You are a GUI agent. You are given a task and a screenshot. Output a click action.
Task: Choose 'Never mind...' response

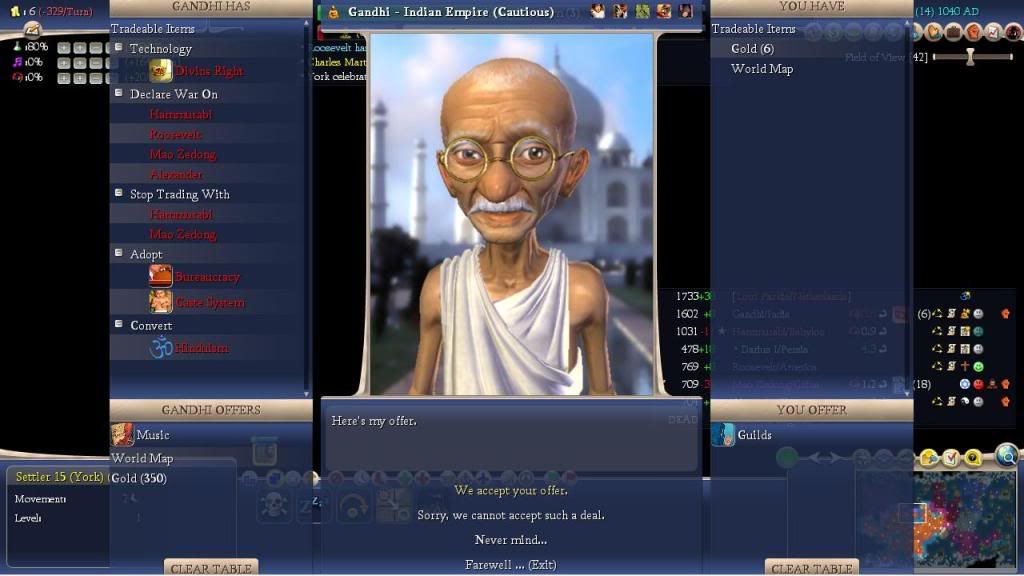511,540
